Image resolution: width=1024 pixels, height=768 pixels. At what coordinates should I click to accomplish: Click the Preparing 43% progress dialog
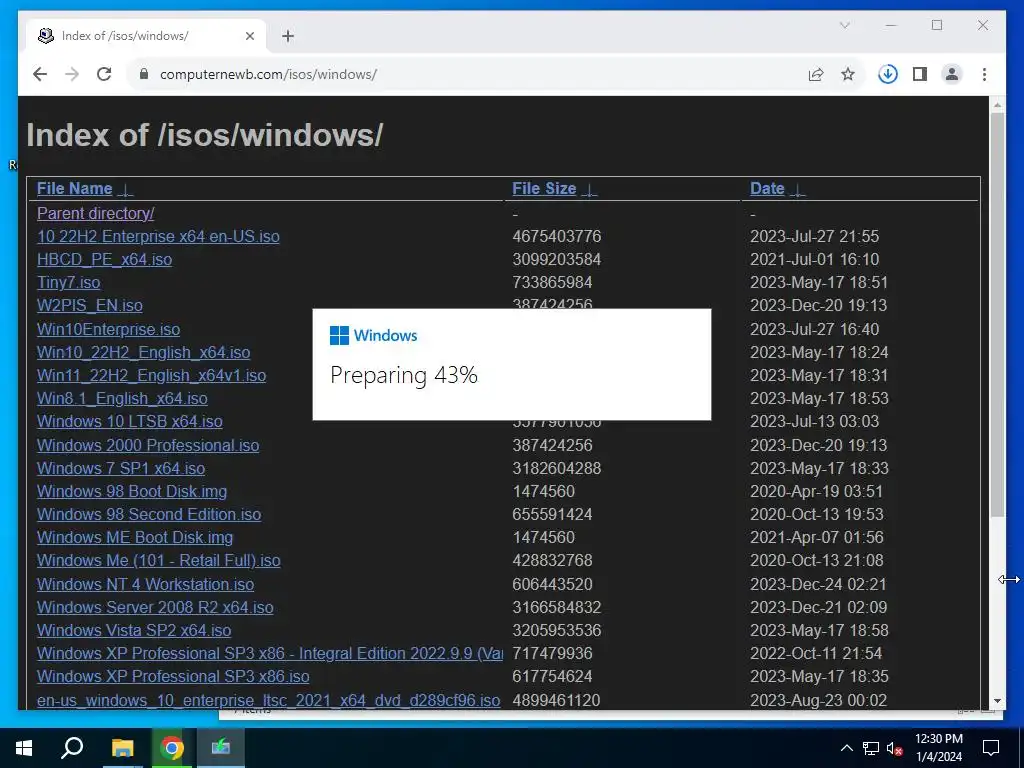click(511, 364)
